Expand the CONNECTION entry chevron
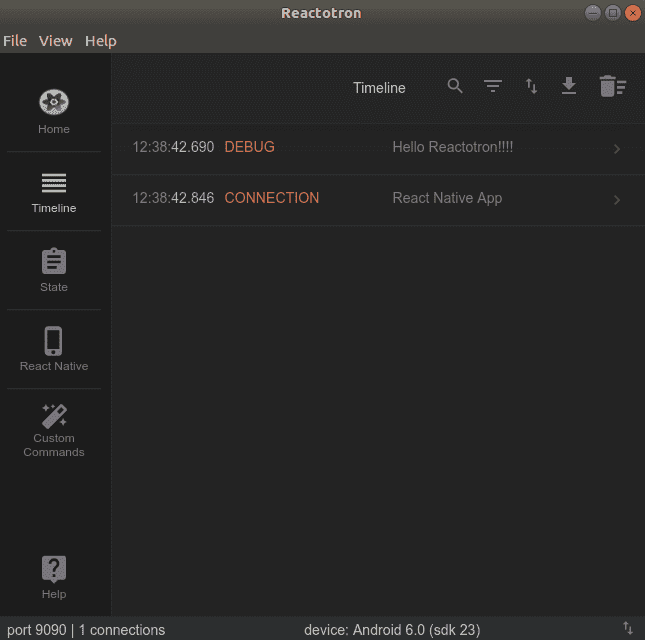This screenshot has width=645, height=640. click(x=617, y=200)
